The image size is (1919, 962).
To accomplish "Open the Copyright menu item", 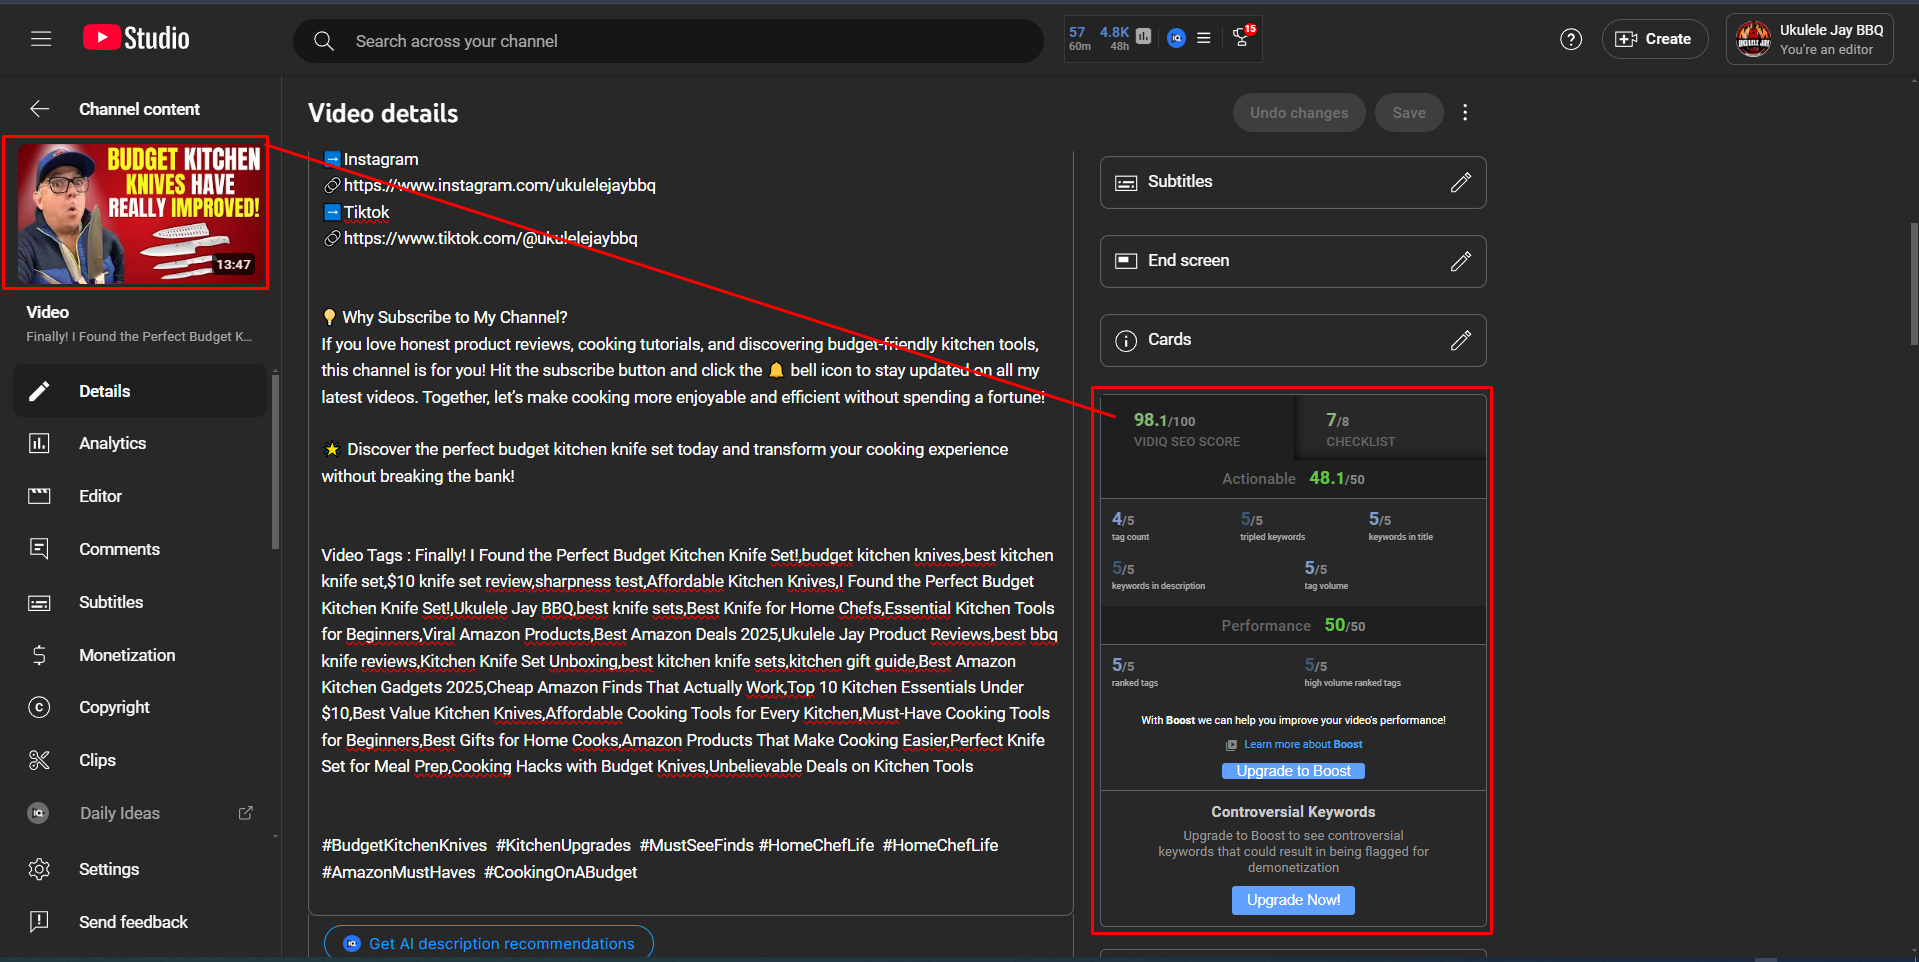I will [140, 707].
